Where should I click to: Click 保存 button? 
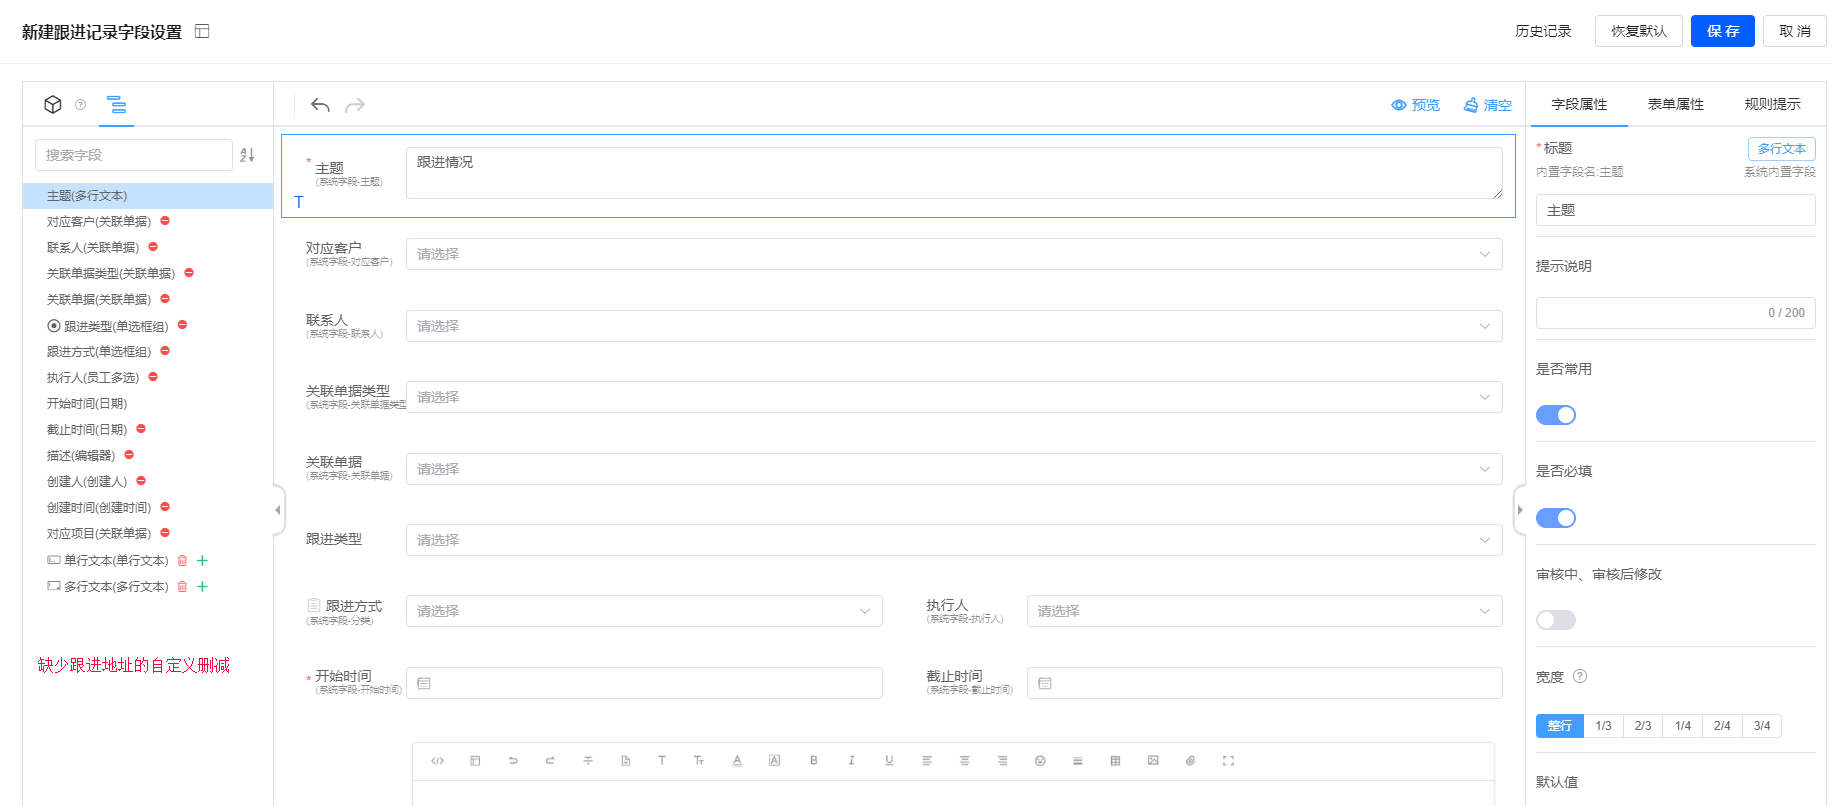point(1722,31)
